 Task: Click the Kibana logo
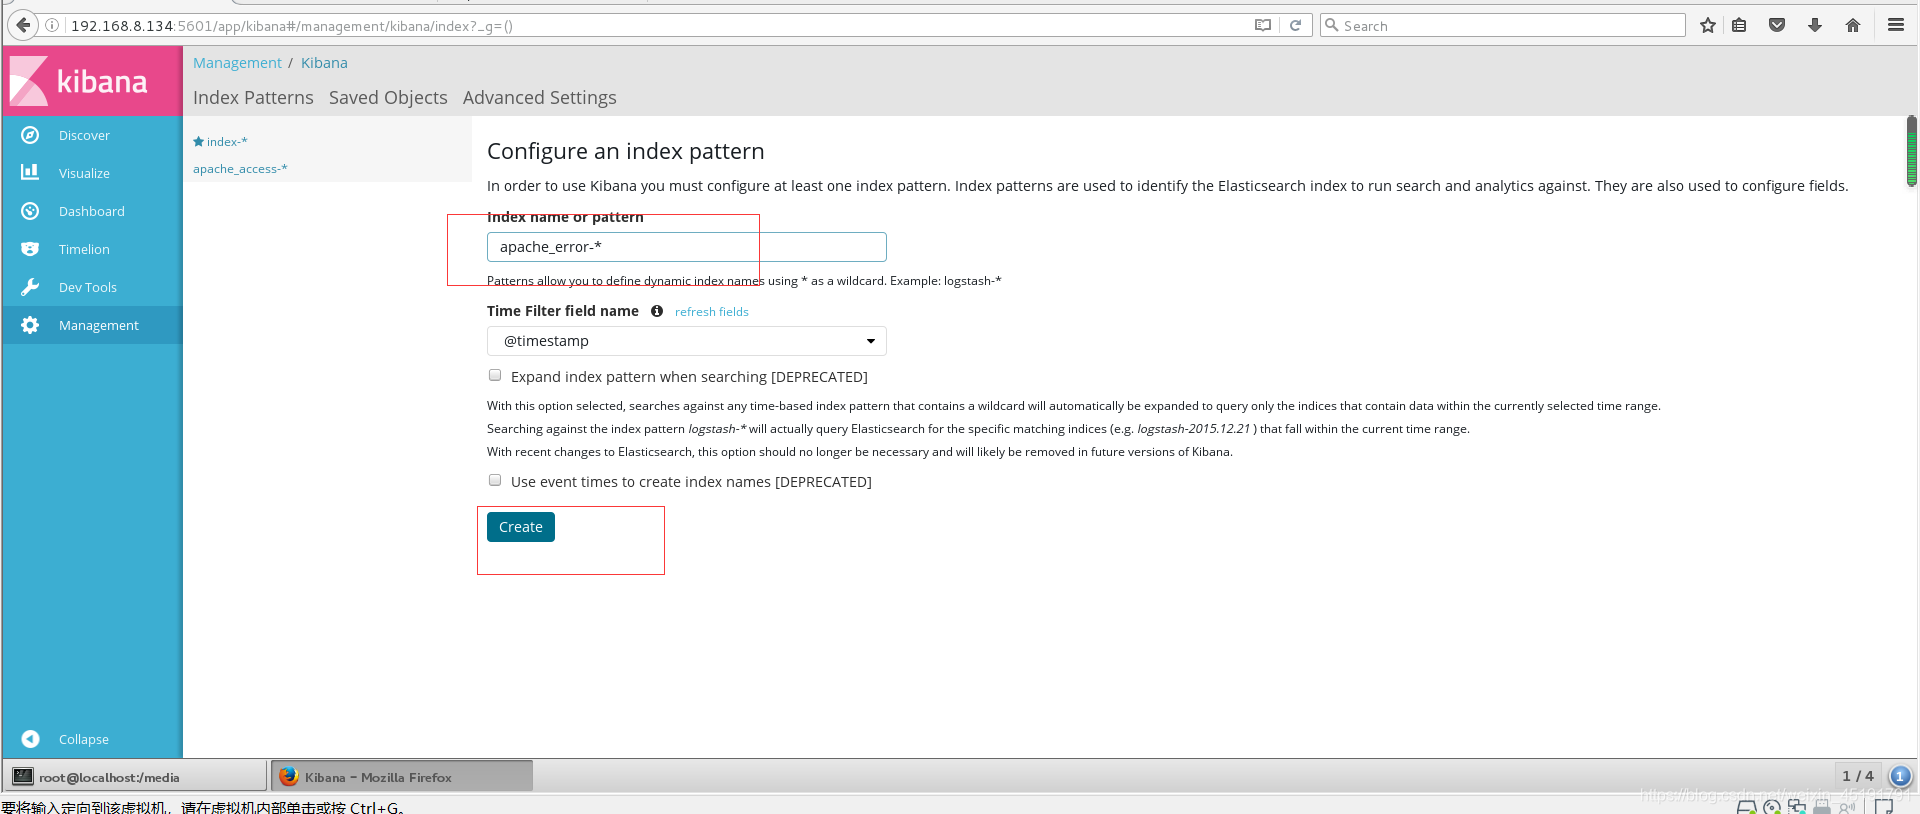(x=93, y=81)
